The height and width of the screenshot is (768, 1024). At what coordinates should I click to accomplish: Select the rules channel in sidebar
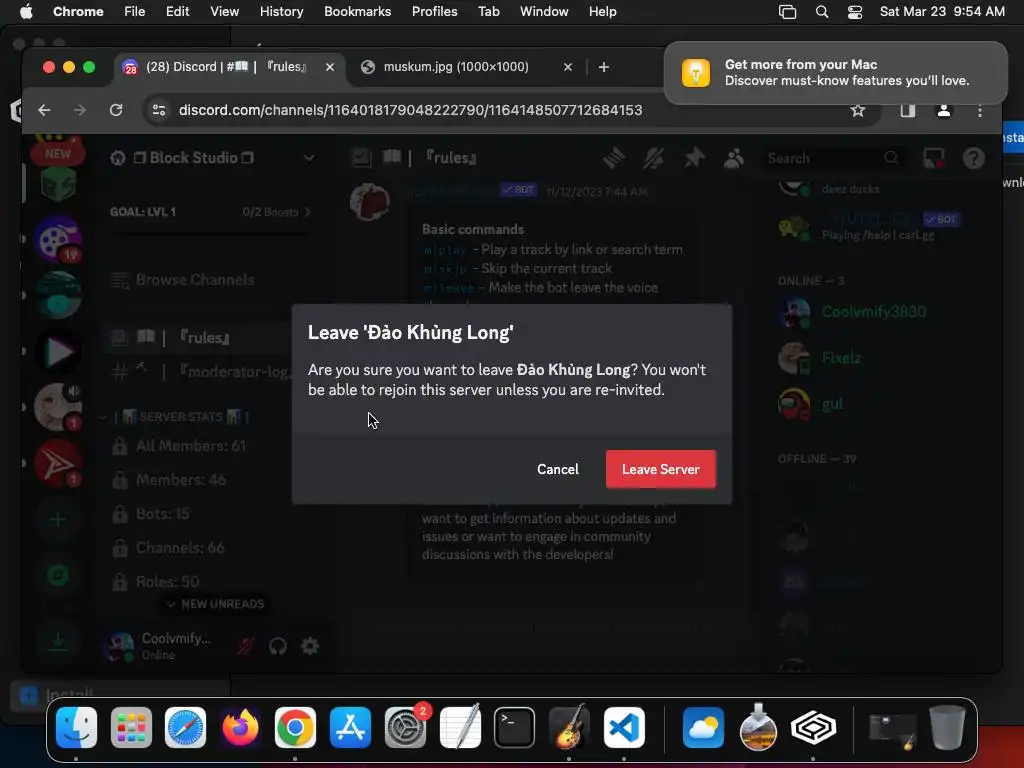tap(196, 338)
